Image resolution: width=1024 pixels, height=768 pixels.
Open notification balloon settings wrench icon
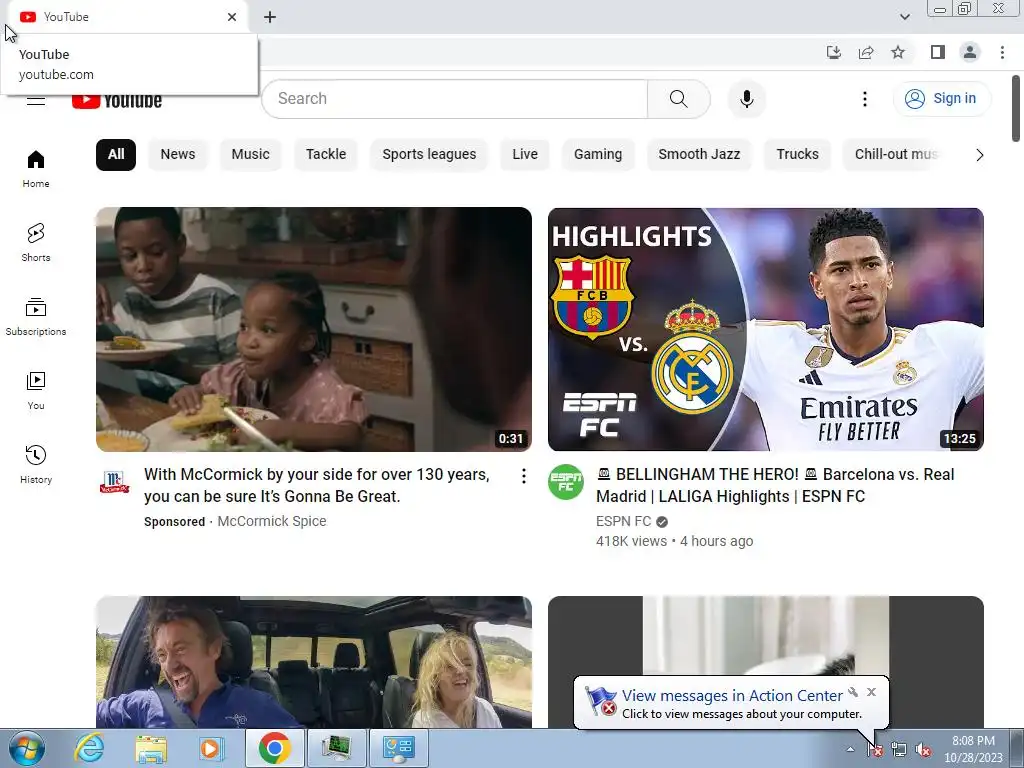pyautogui.click(x=853, y=692)
